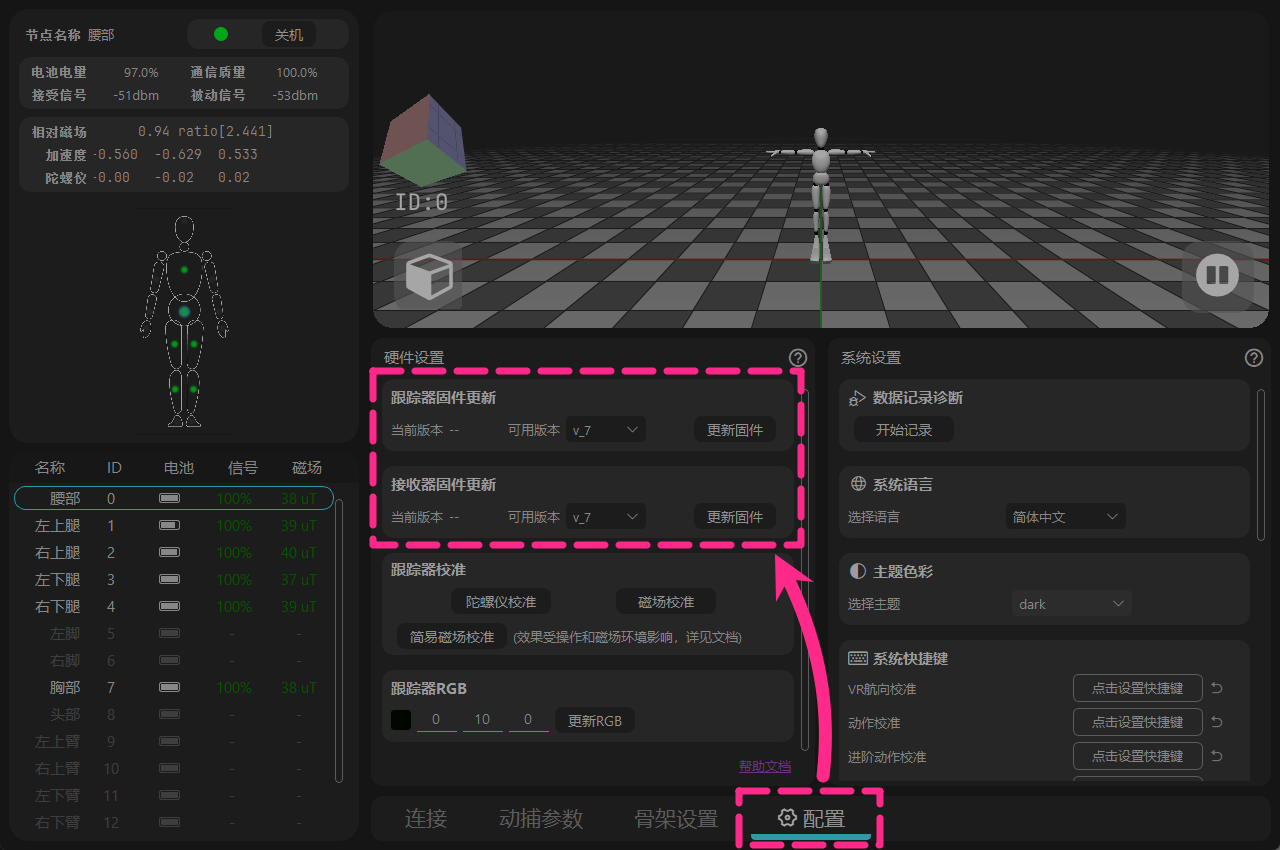Viewport: 1280px width, 850px height.
Task: Open the system settings help icon
Action: (x=1253, y=358)
